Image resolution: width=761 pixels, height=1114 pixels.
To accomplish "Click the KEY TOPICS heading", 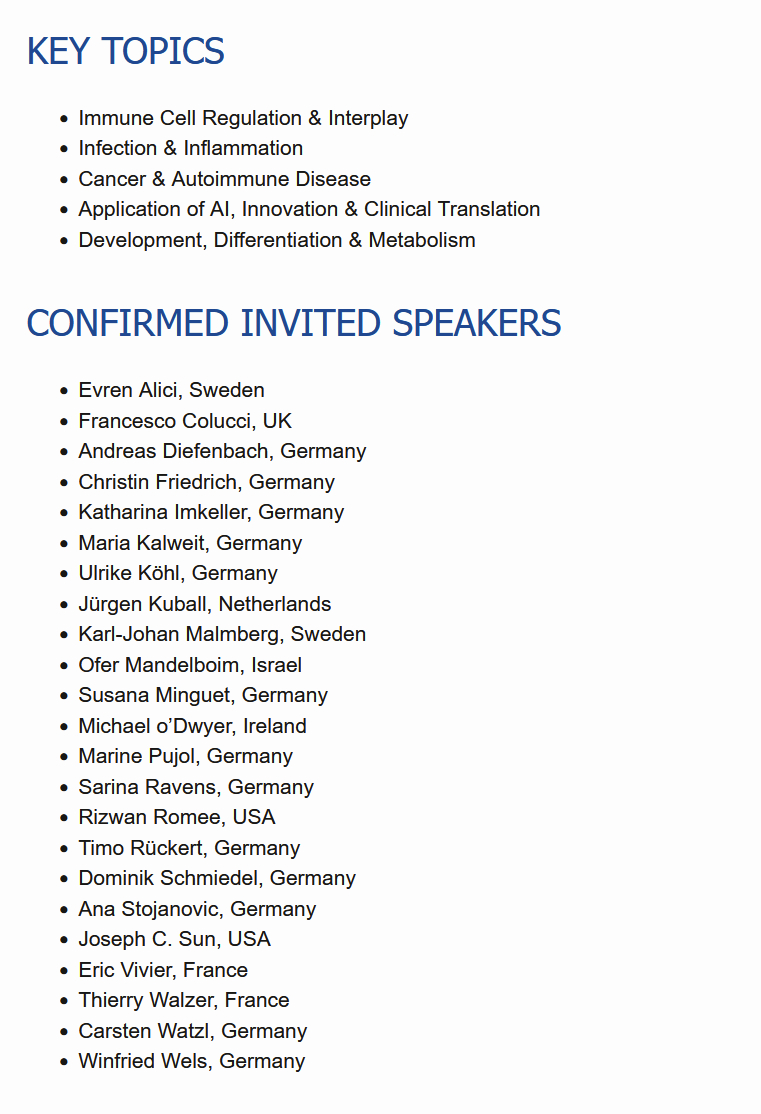I will pos(125,51).
